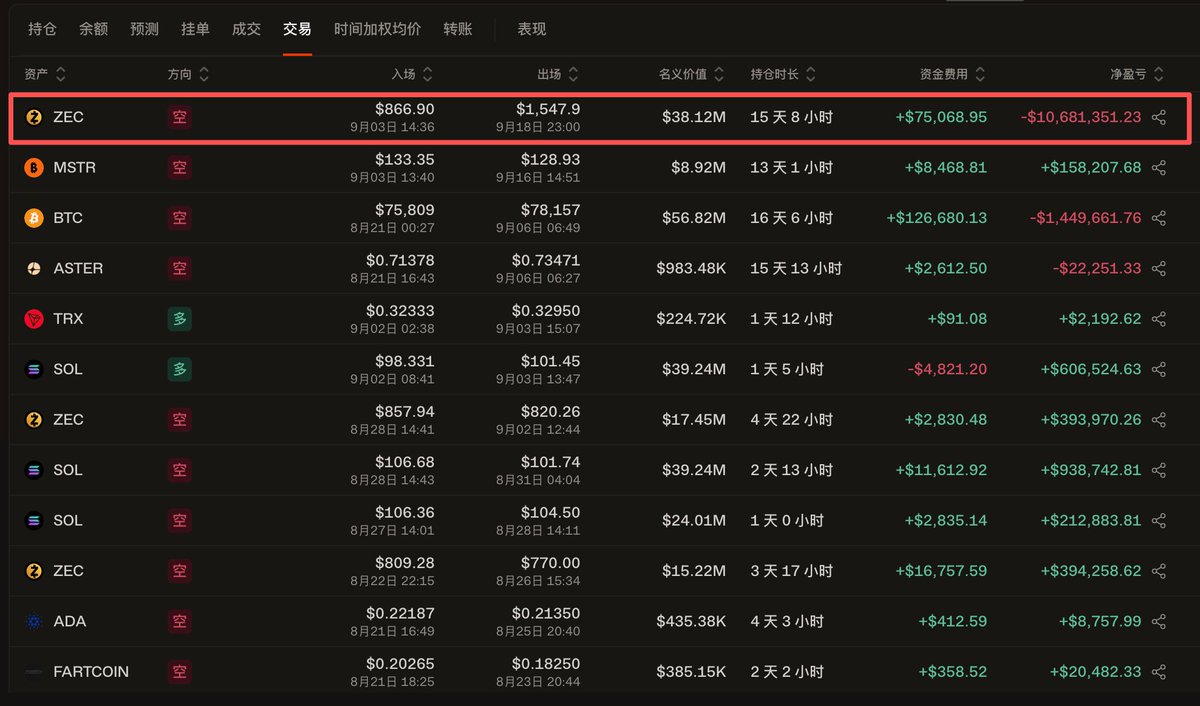1200x706 pixels.
Task: Share the MSTR trade result
Action: [1159, 167]
